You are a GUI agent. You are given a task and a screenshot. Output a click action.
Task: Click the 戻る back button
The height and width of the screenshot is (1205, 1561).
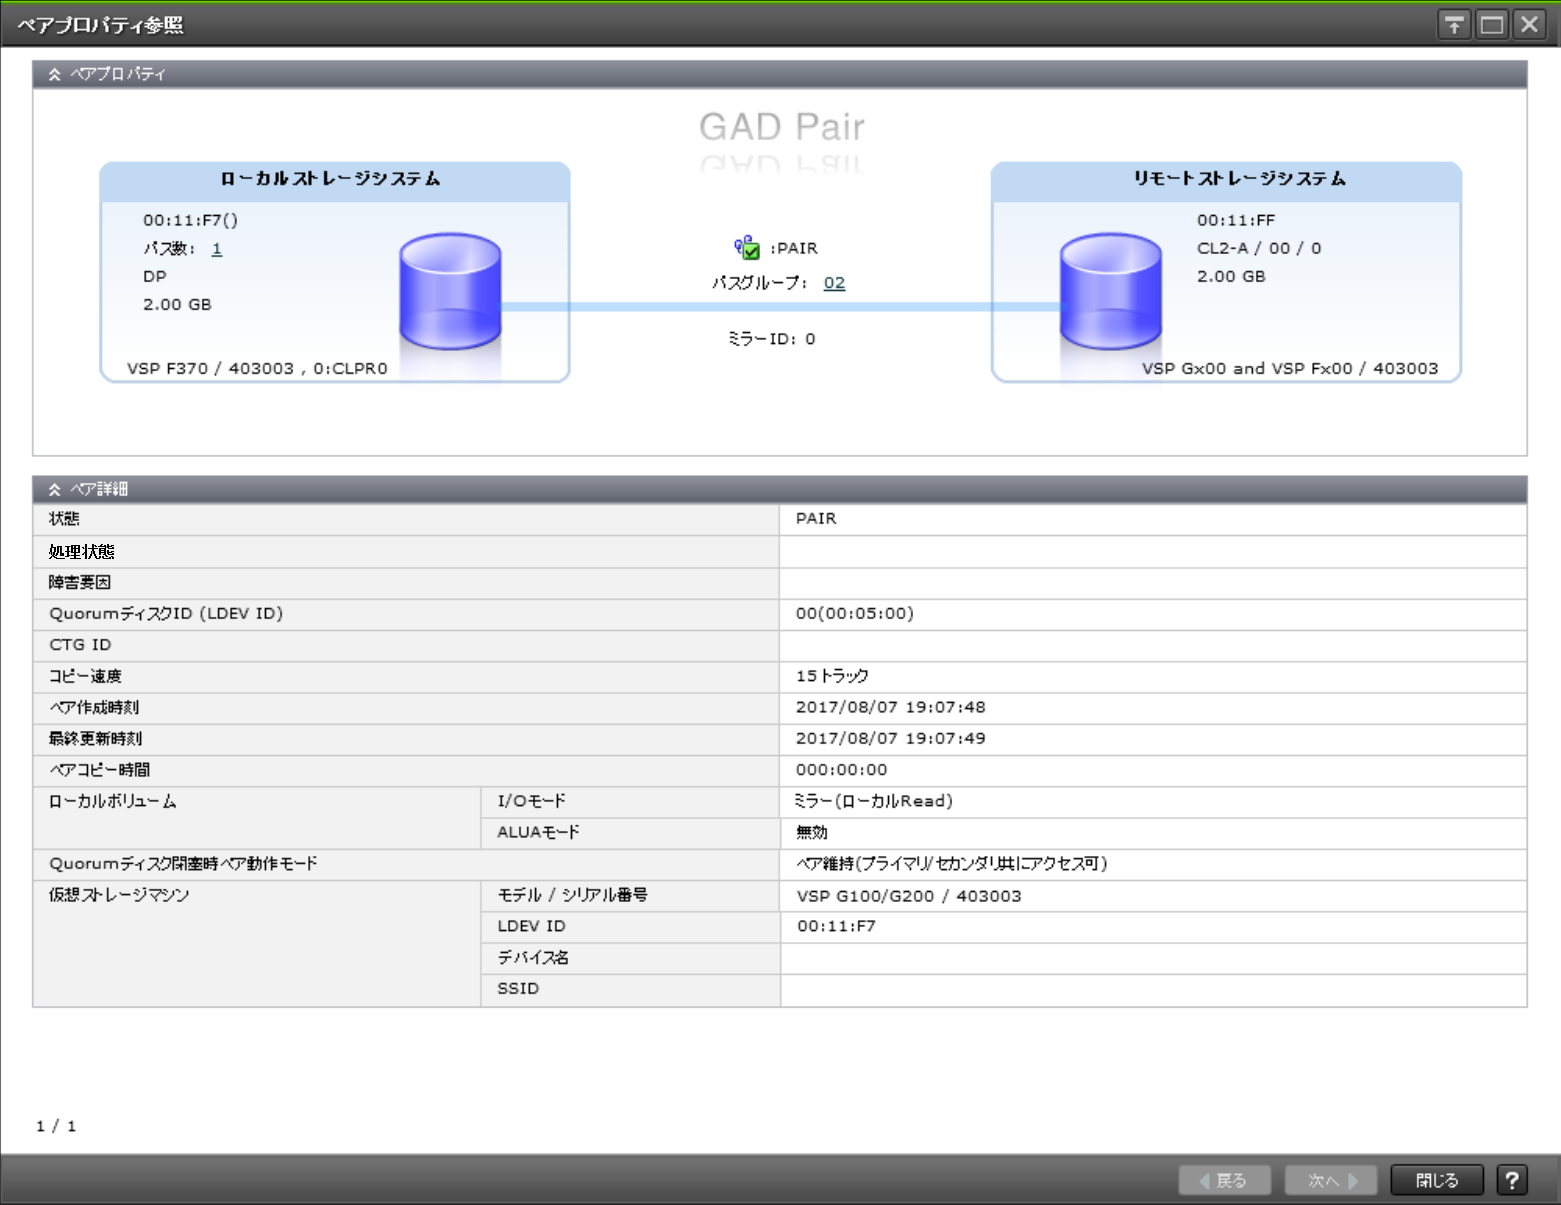pyautogui.click(x=1224, y=1180)
